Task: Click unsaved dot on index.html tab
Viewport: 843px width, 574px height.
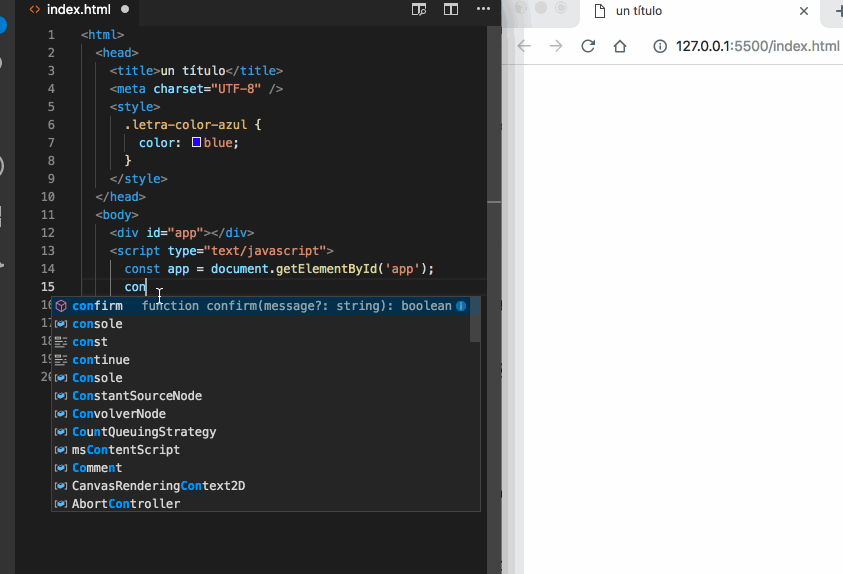Action: (x=125, y=9)
